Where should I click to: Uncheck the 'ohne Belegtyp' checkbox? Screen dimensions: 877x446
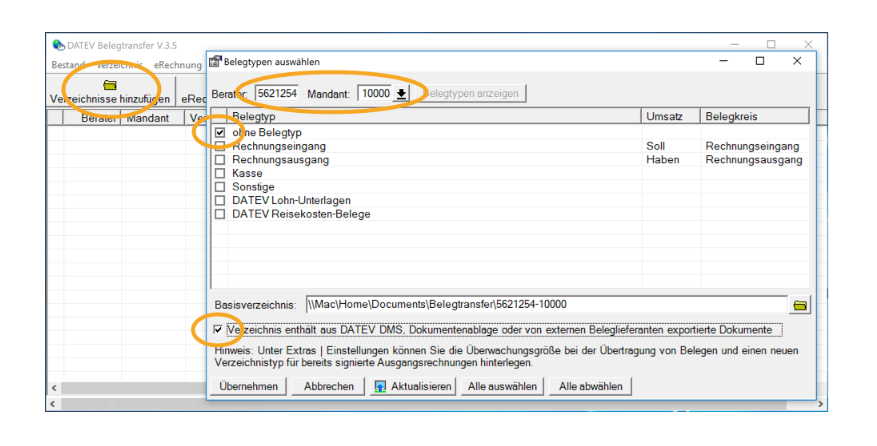(x=220, y=133)
